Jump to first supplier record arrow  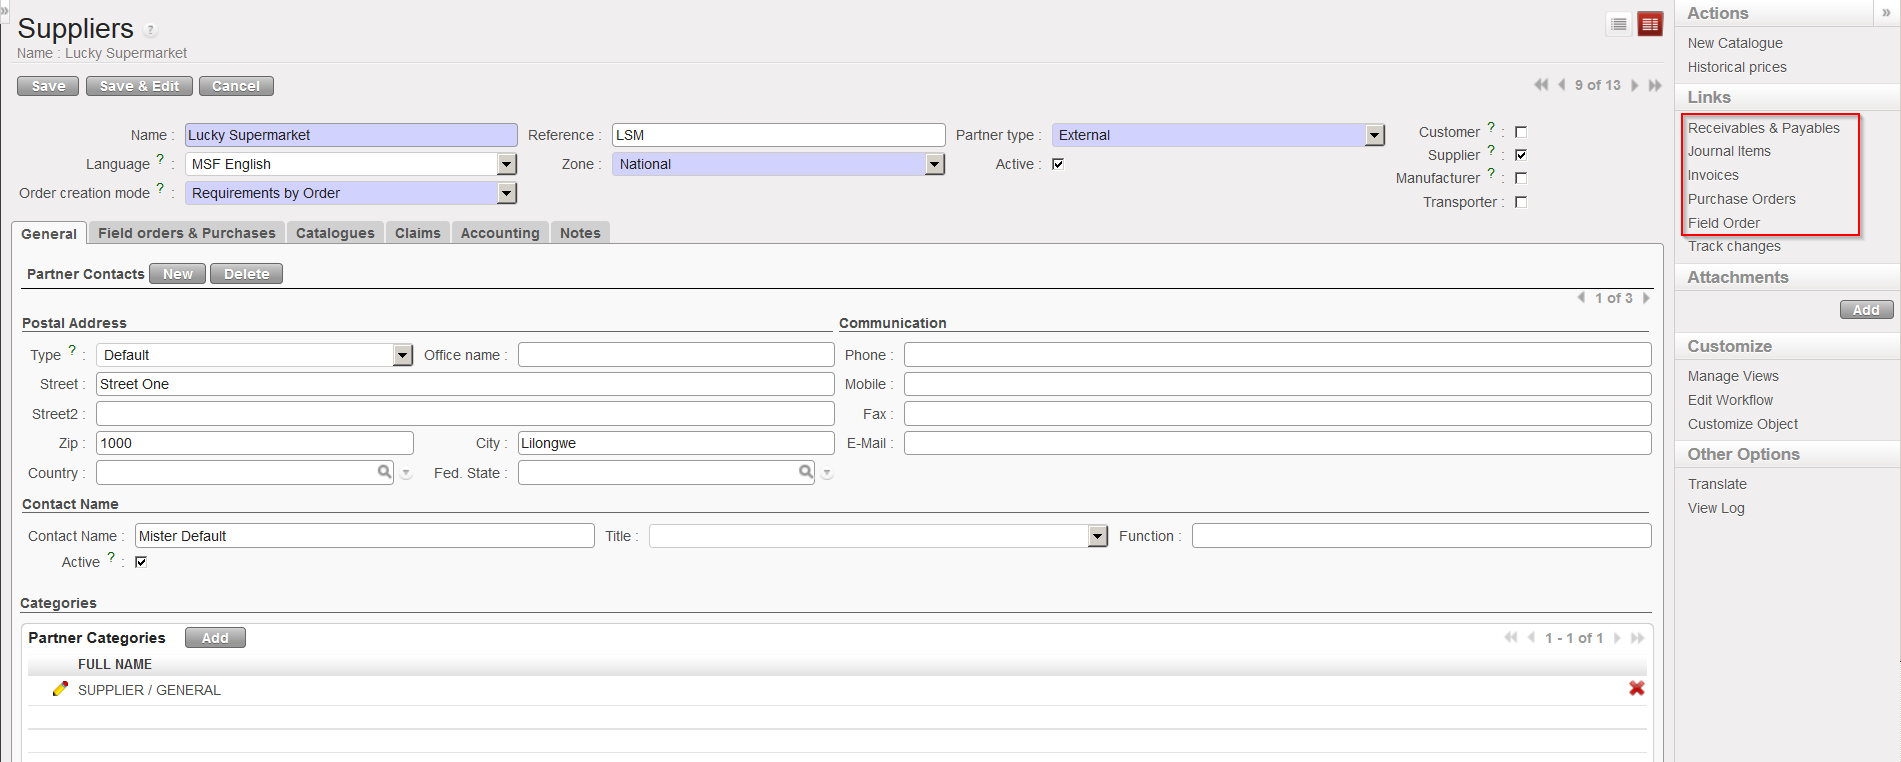1541,85
